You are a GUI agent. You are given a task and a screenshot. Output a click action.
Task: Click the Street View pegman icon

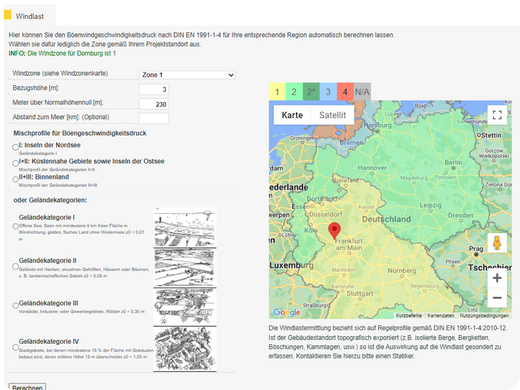[497, 243]
